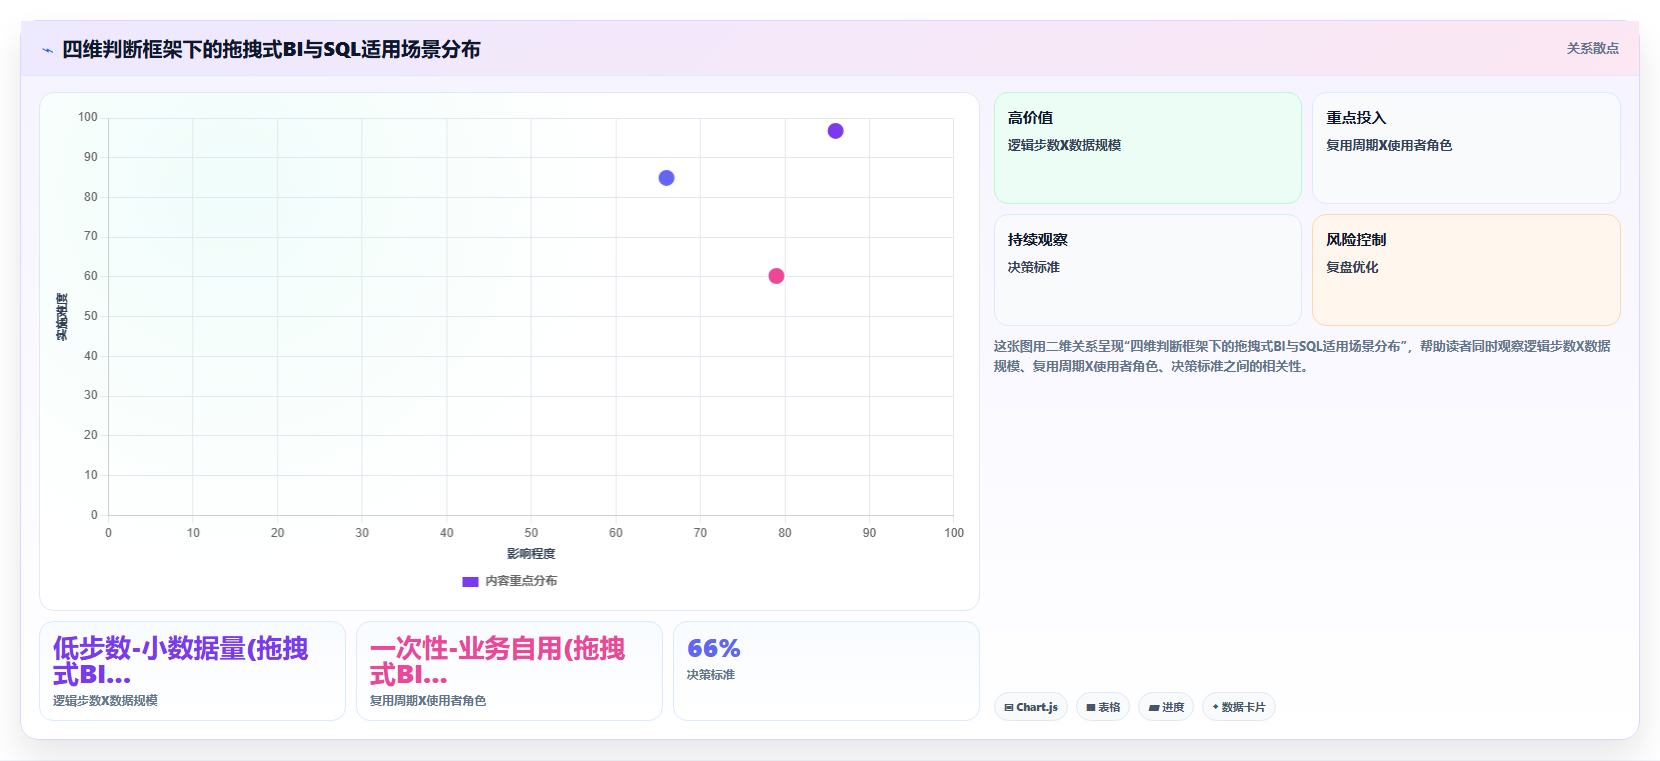Toggle the purple 内容重点分布 legend swatch
The height and width of the screenshot is (761, 1660).
[470, 581]
